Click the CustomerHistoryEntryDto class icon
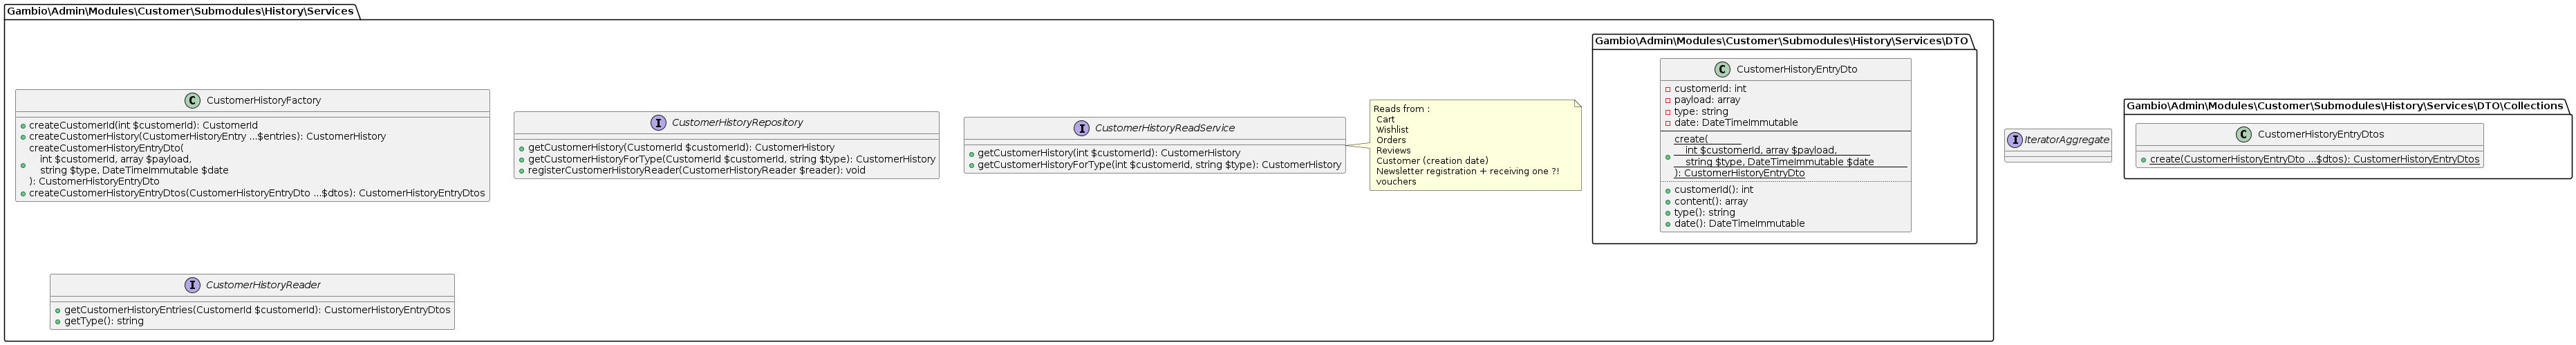The image size is (2576, 345). [1722, 70]
